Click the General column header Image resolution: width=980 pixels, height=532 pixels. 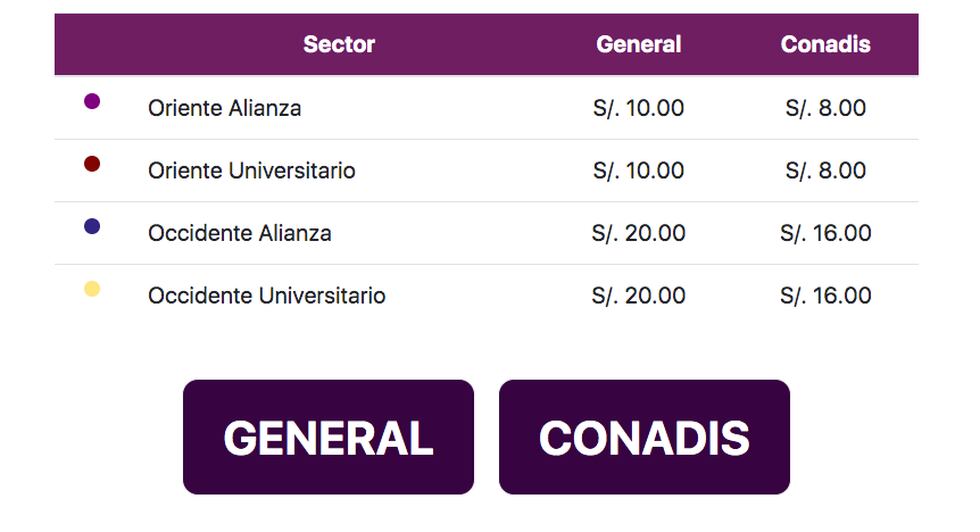click(638, 44)
